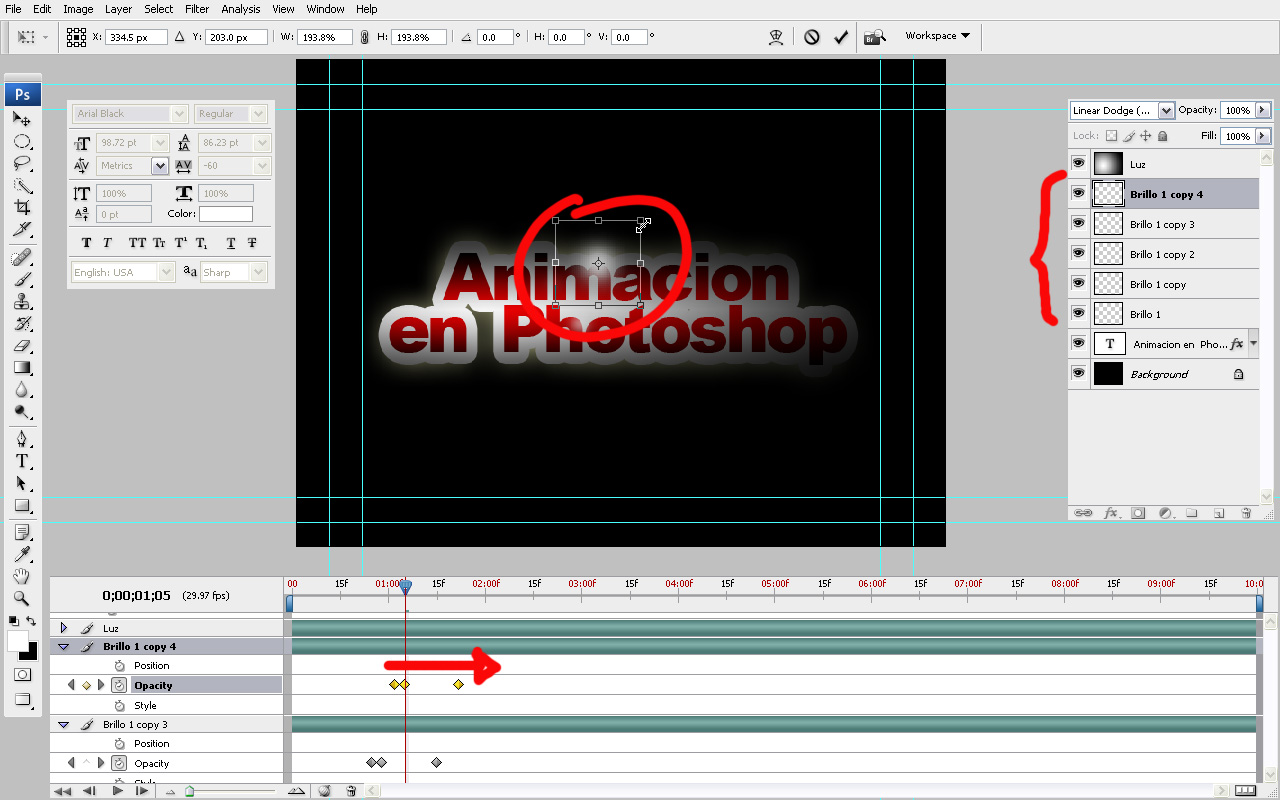Click the X position input field
This screenshot has height=800, width=1280.
pos(136,37)
